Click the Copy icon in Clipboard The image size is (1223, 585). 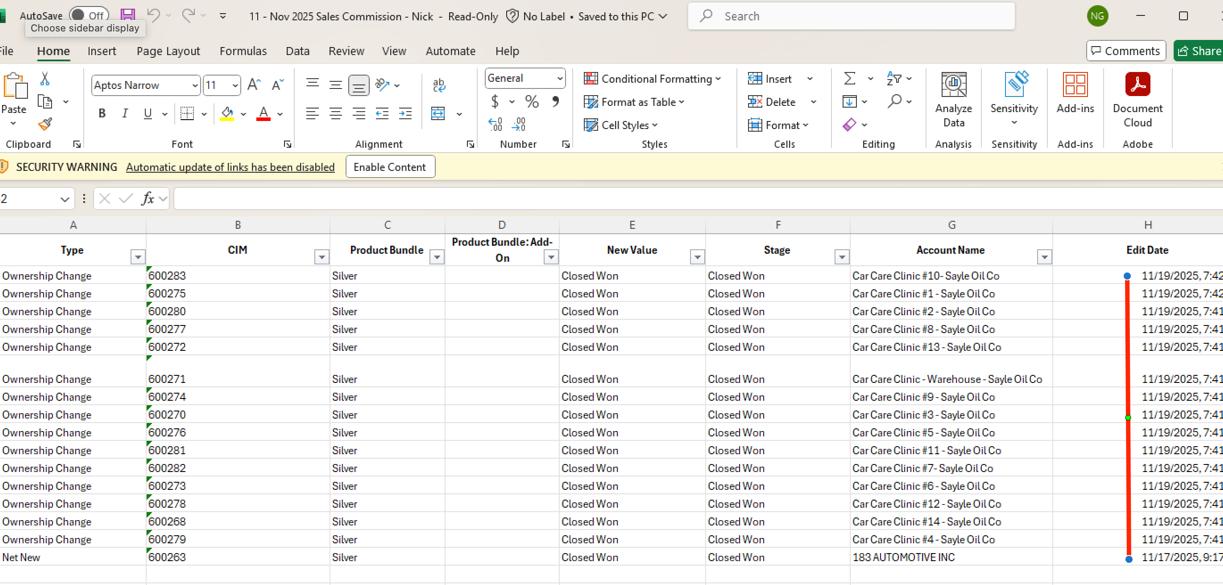click(45, 102)
